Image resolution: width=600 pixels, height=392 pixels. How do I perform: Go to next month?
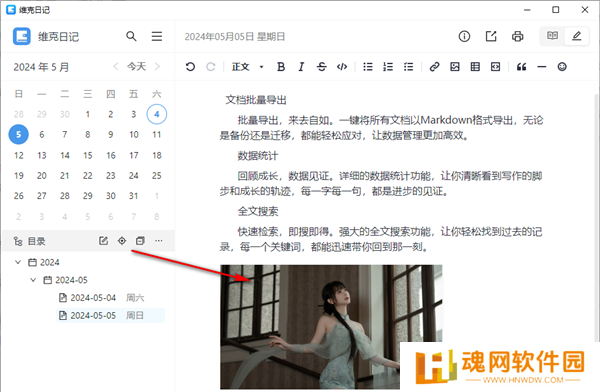click(x=157, y=67)
